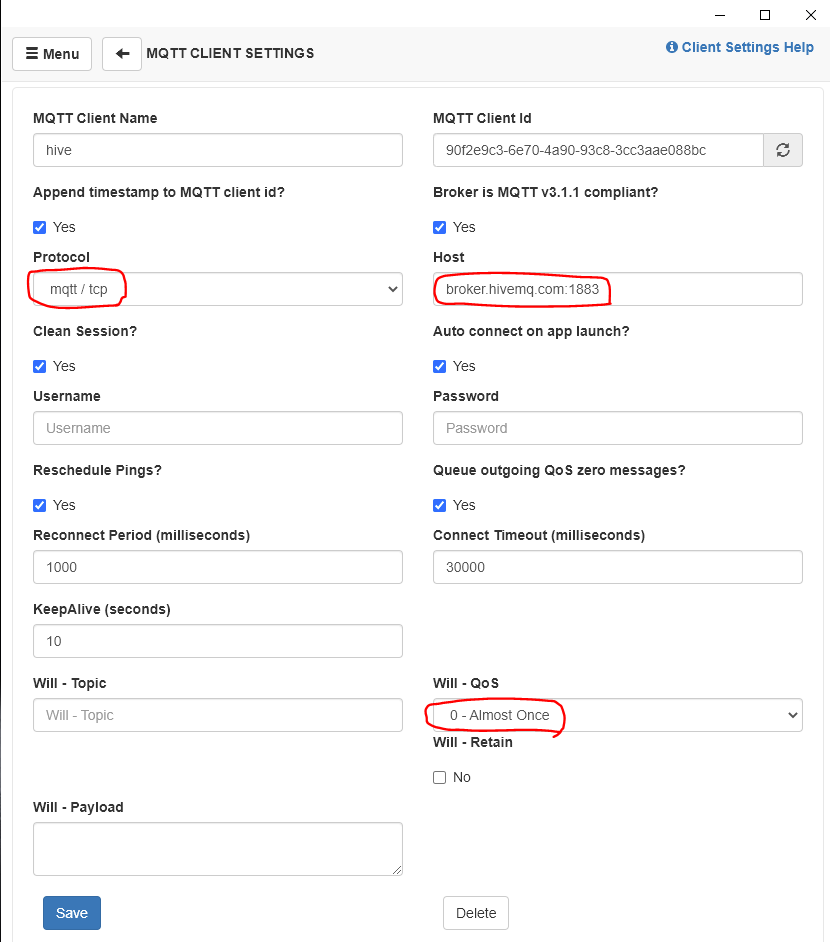Toggle Queue outgoing QoS zero messages checkbox
This screenshot has height=942, width=830.
(440, 505)
